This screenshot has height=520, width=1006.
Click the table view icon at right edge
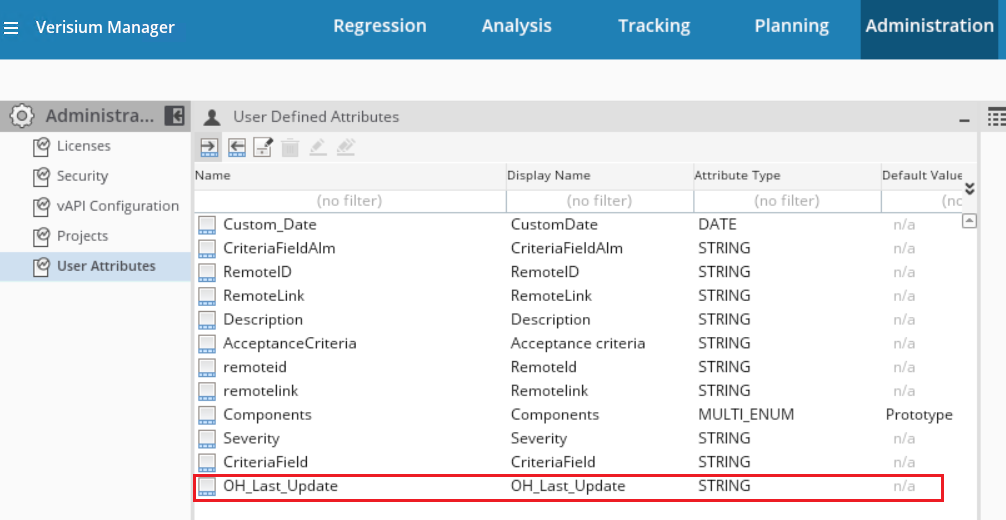(996, 117)
